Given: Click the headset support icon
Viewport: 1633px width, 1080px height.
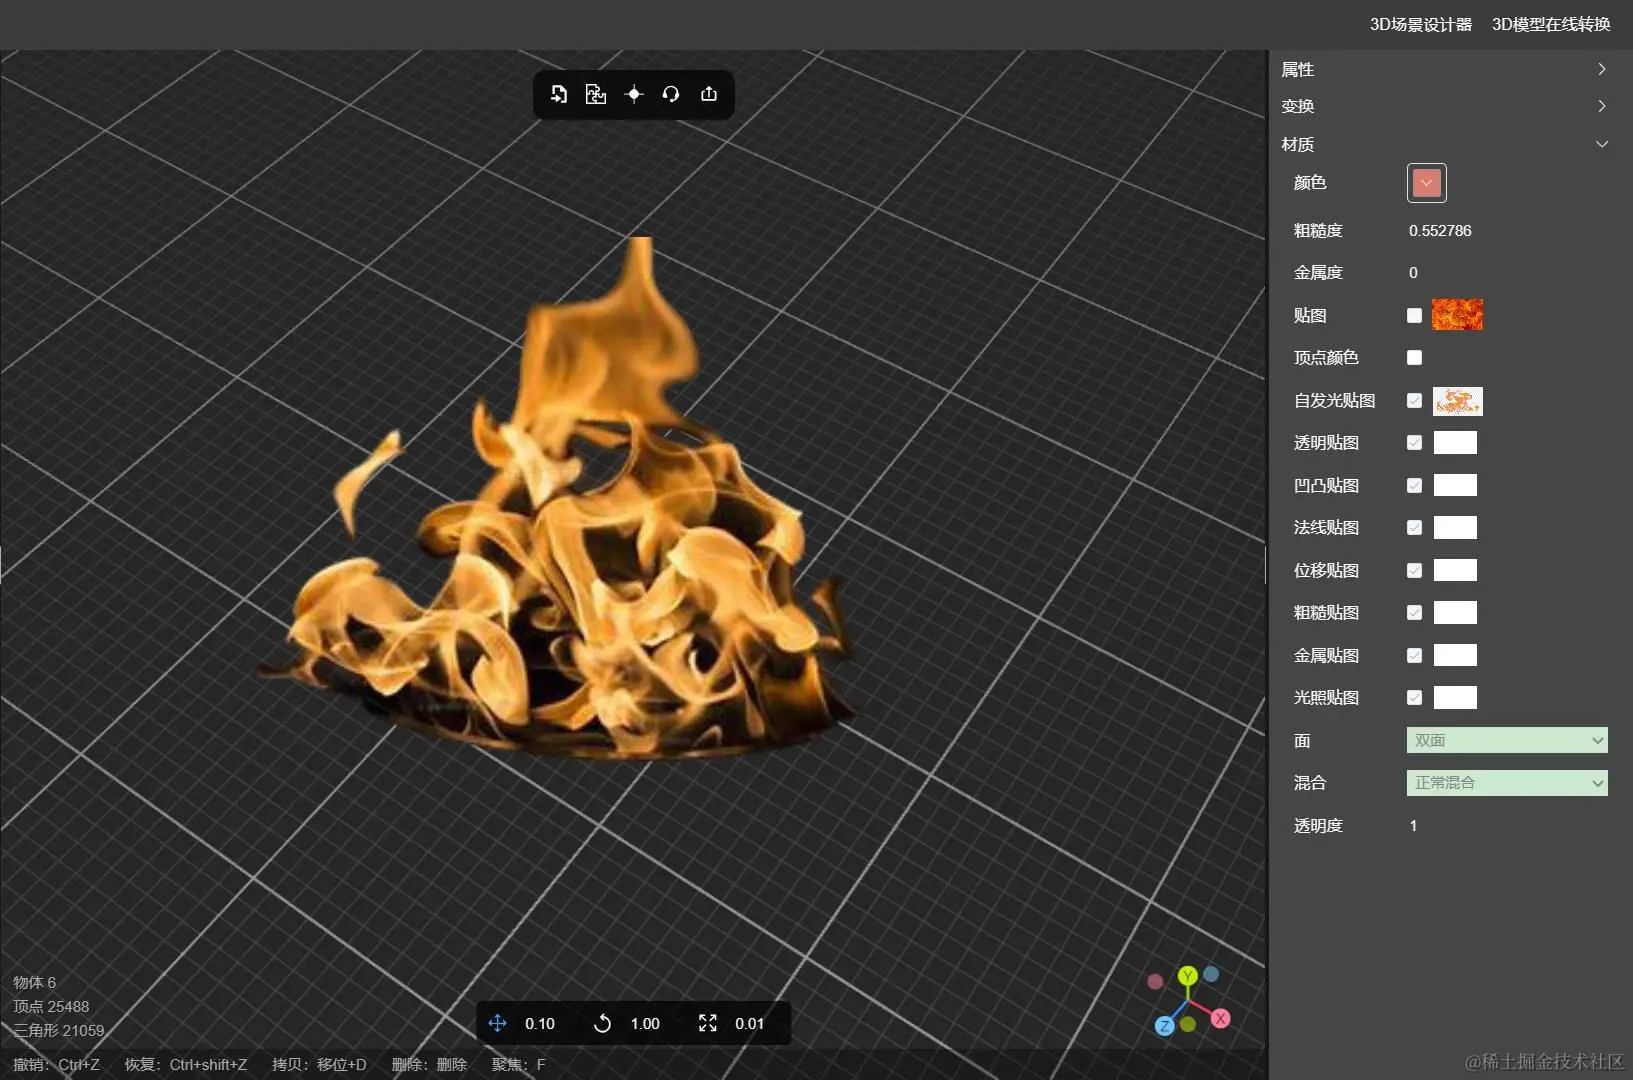Looking at the screenshot, I should coord(671,94).
